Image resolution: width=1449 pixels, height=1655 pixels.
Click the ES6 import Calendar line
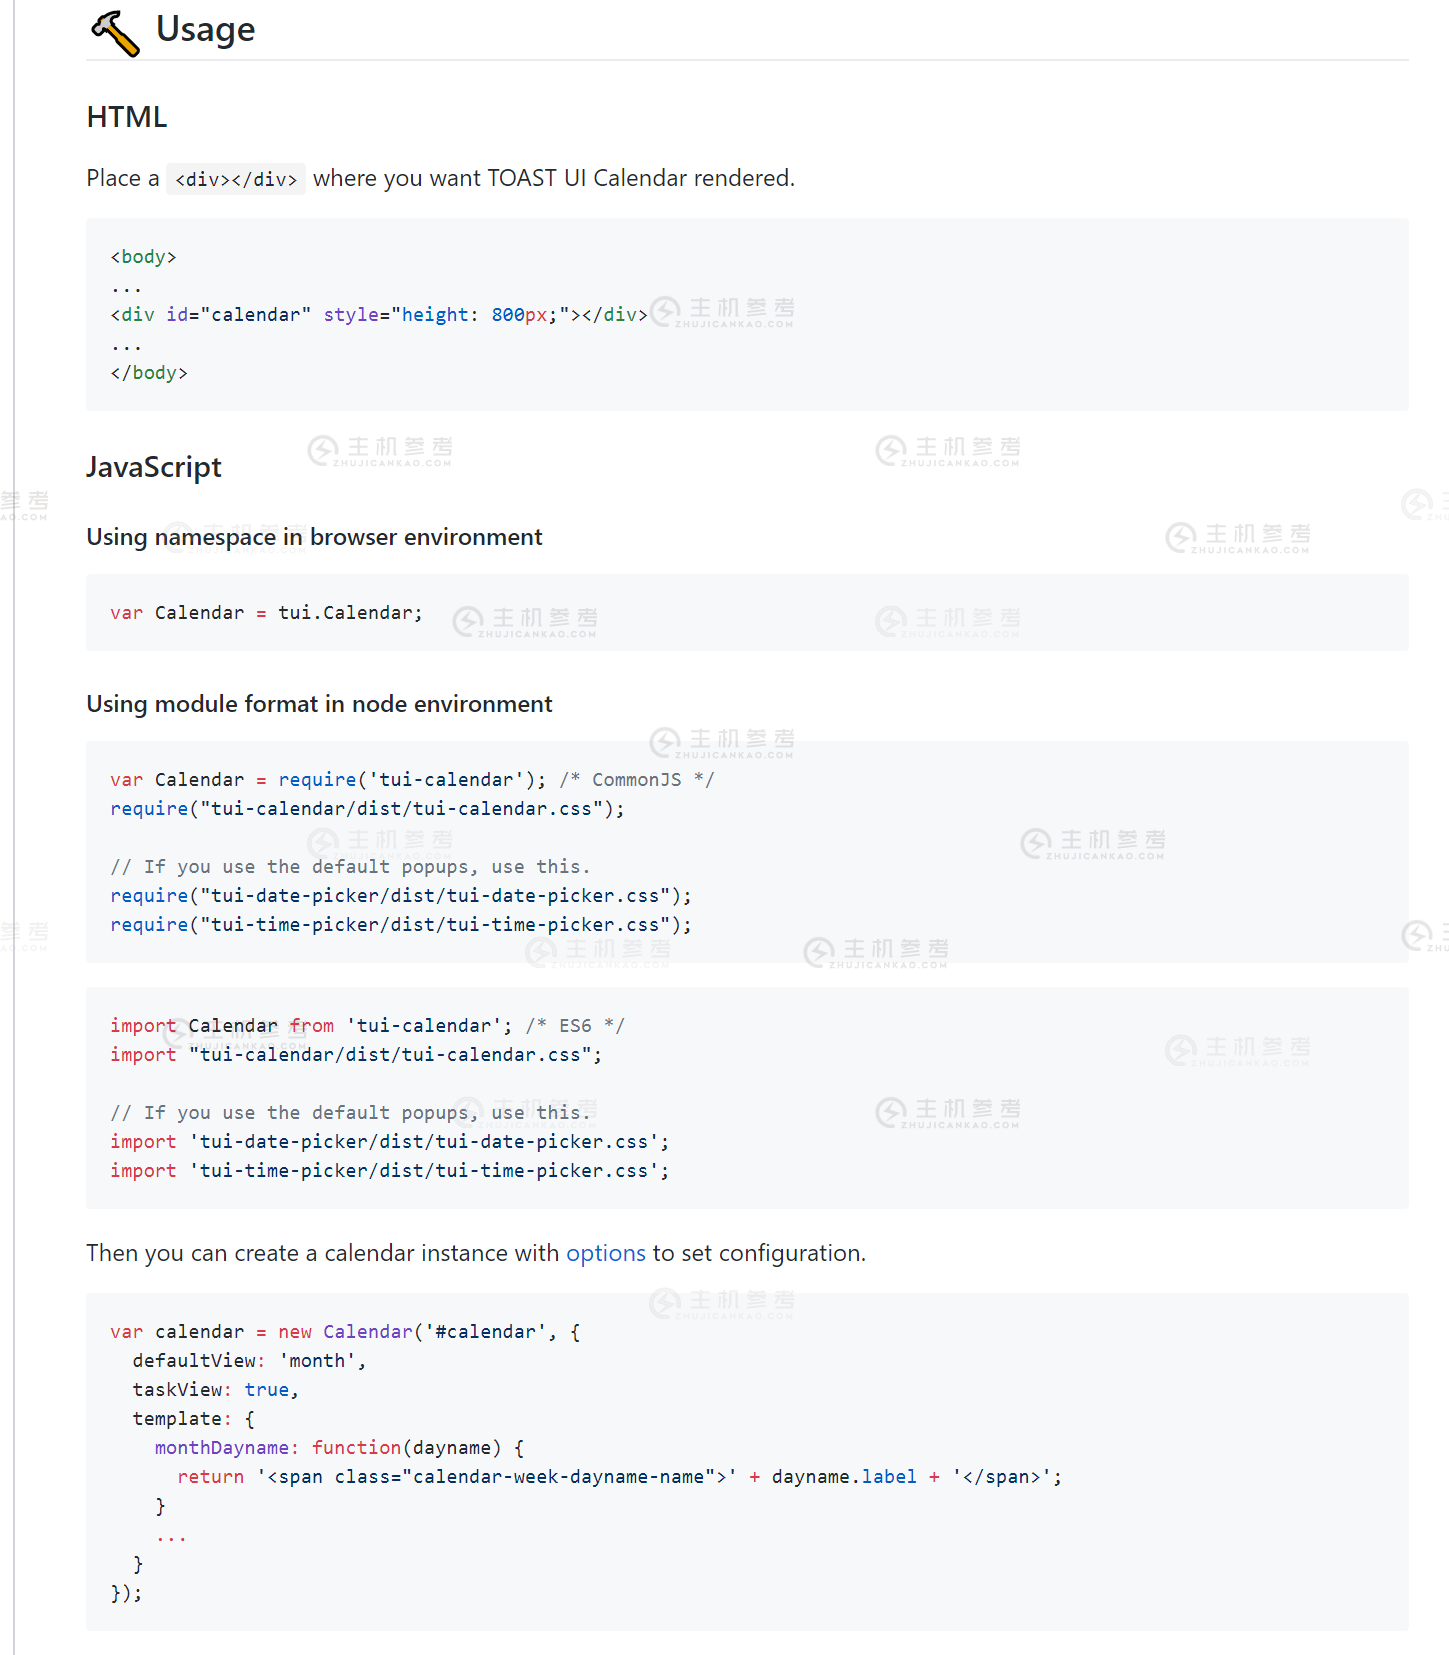click(367, 1026)
